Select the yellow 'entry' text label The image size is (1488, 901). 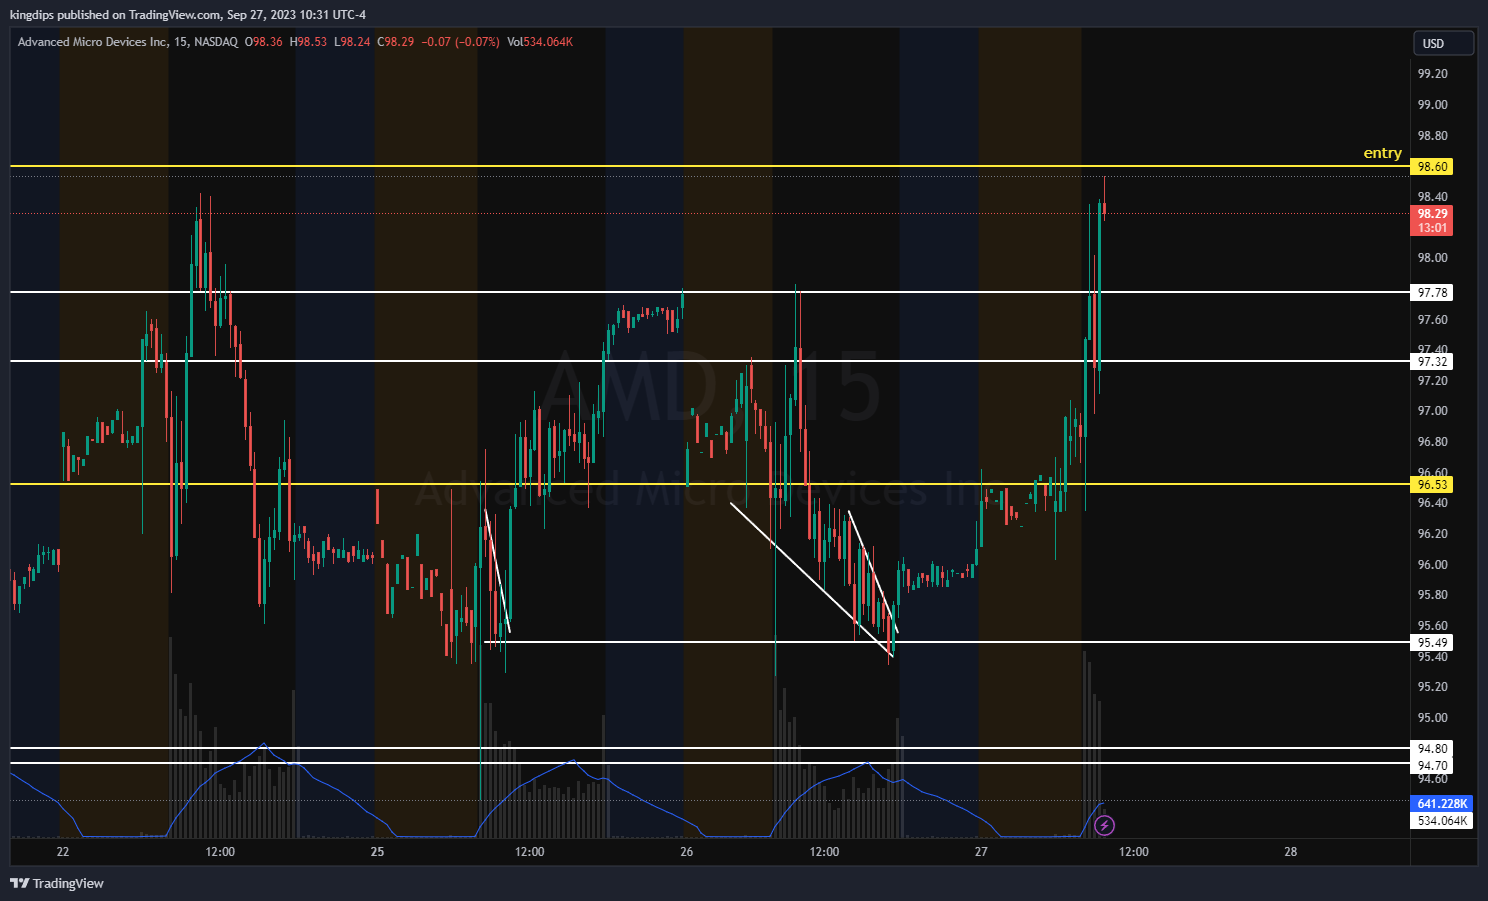[x=1382, y=153]
